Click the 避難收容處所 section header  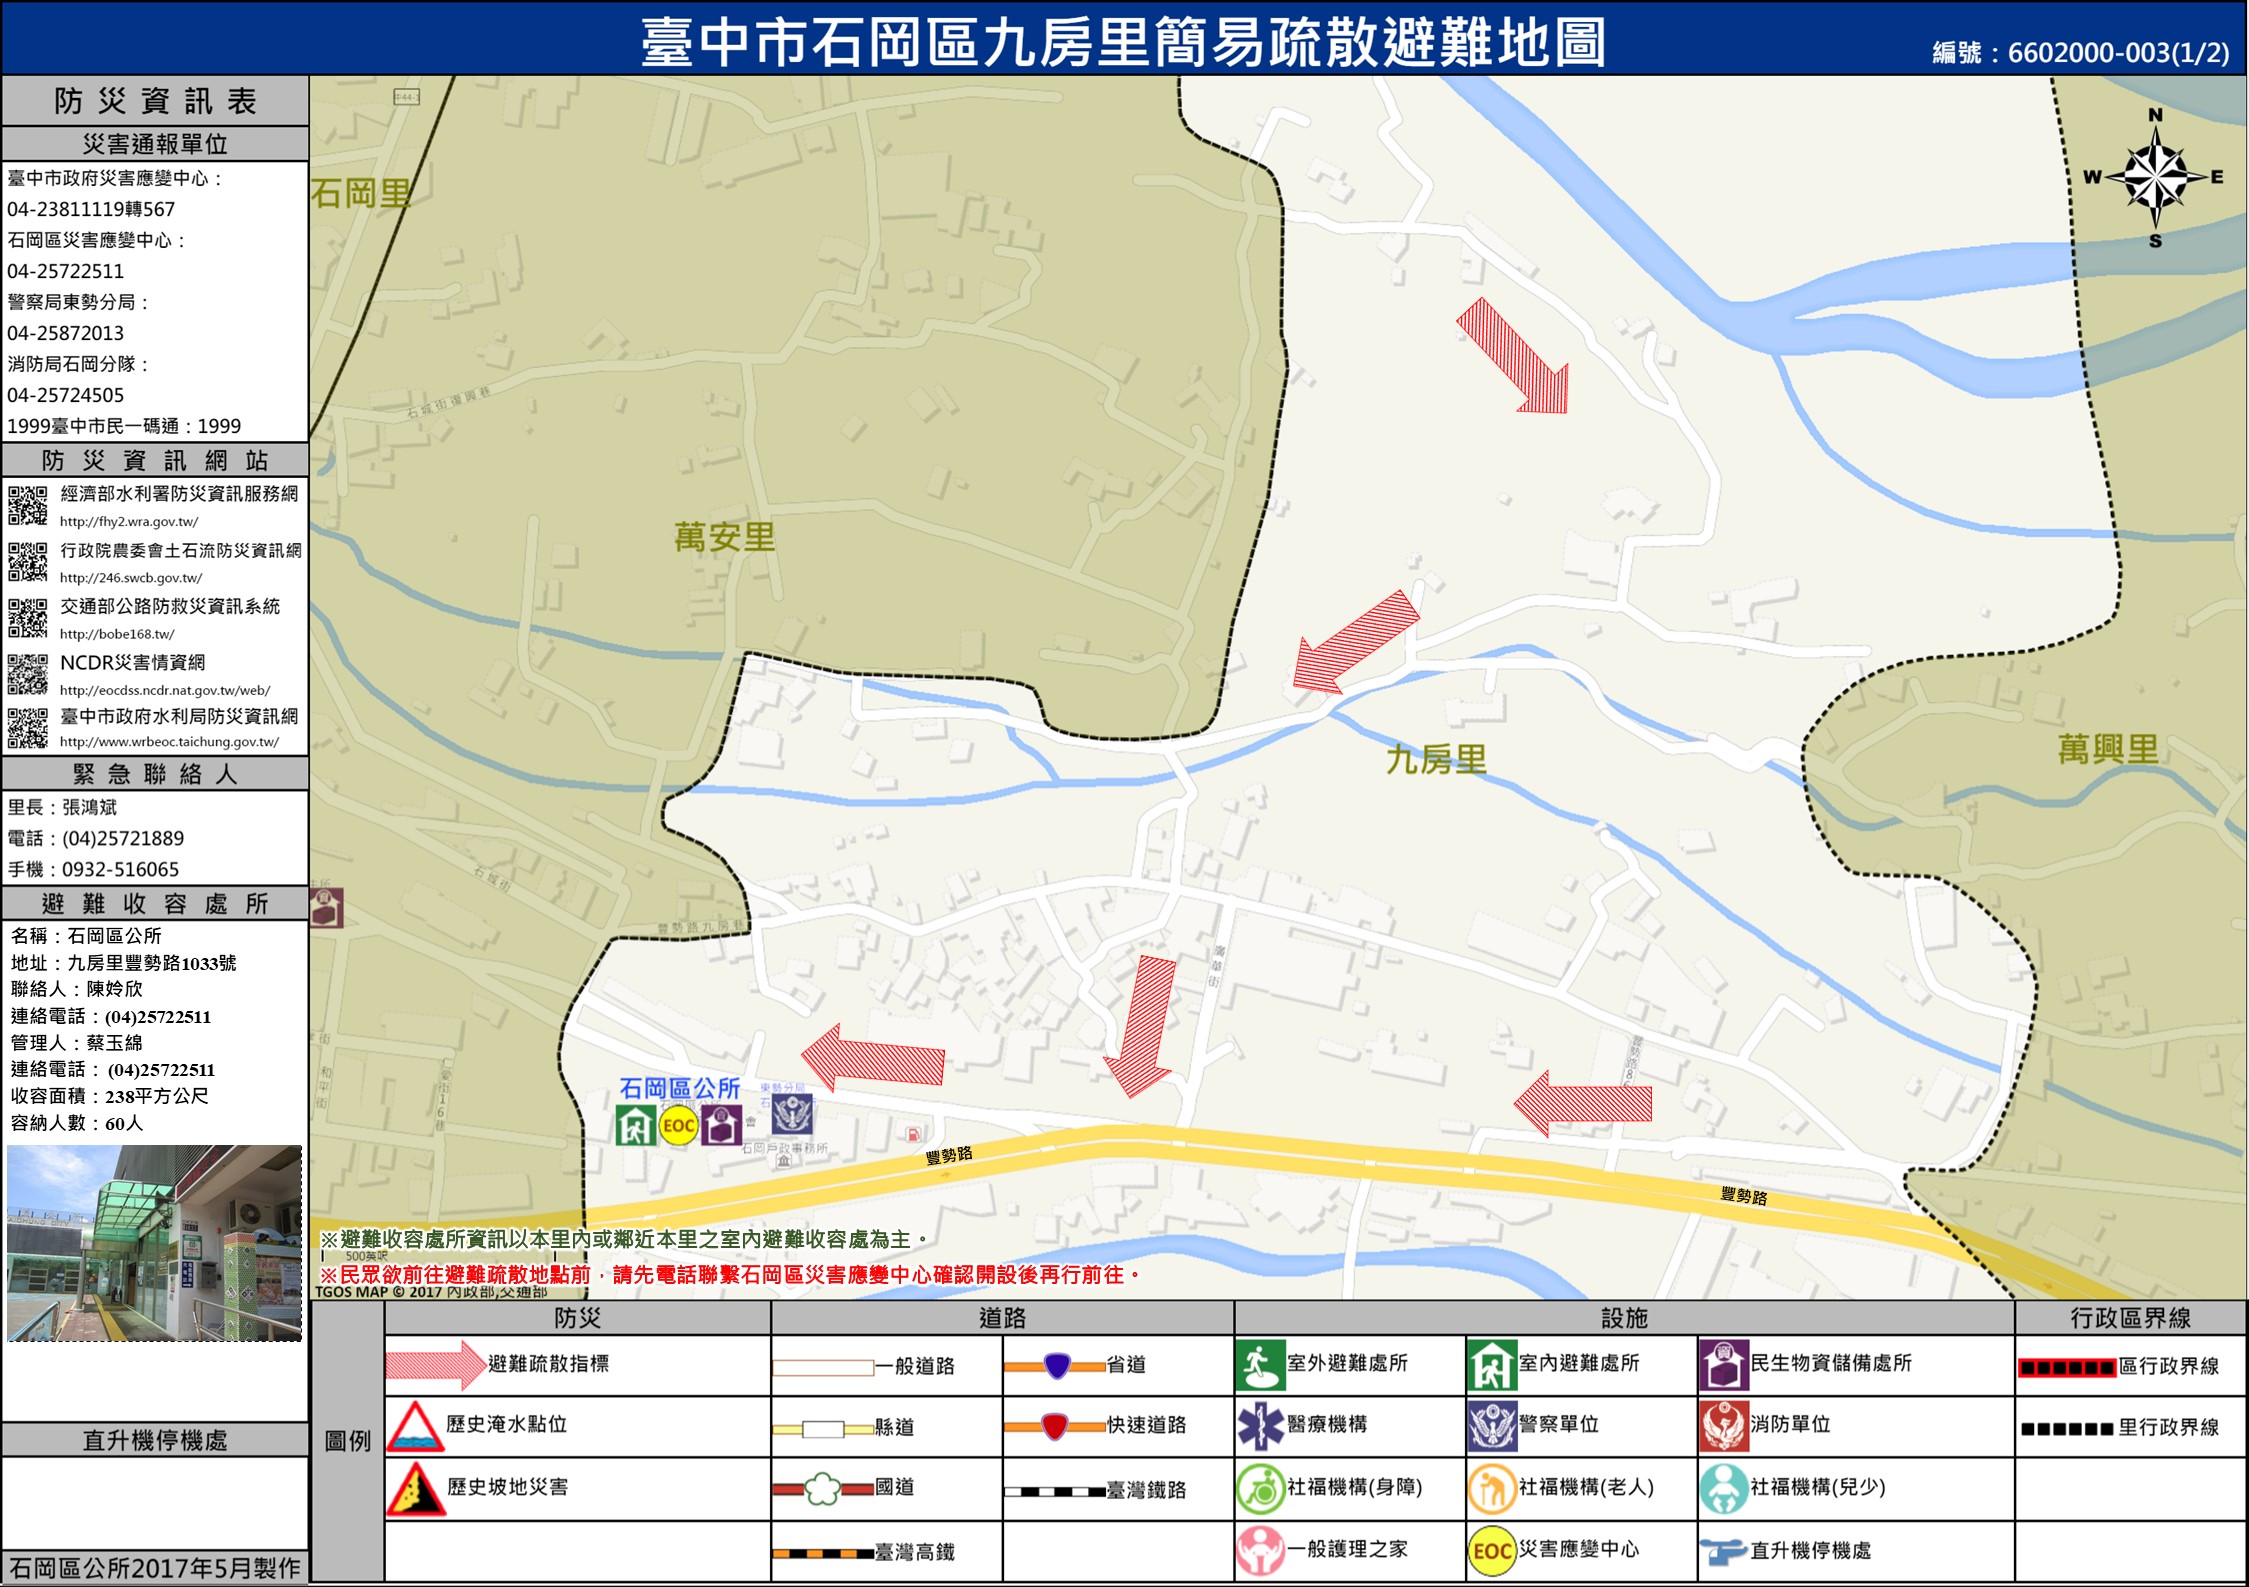[x=155, y=904]
